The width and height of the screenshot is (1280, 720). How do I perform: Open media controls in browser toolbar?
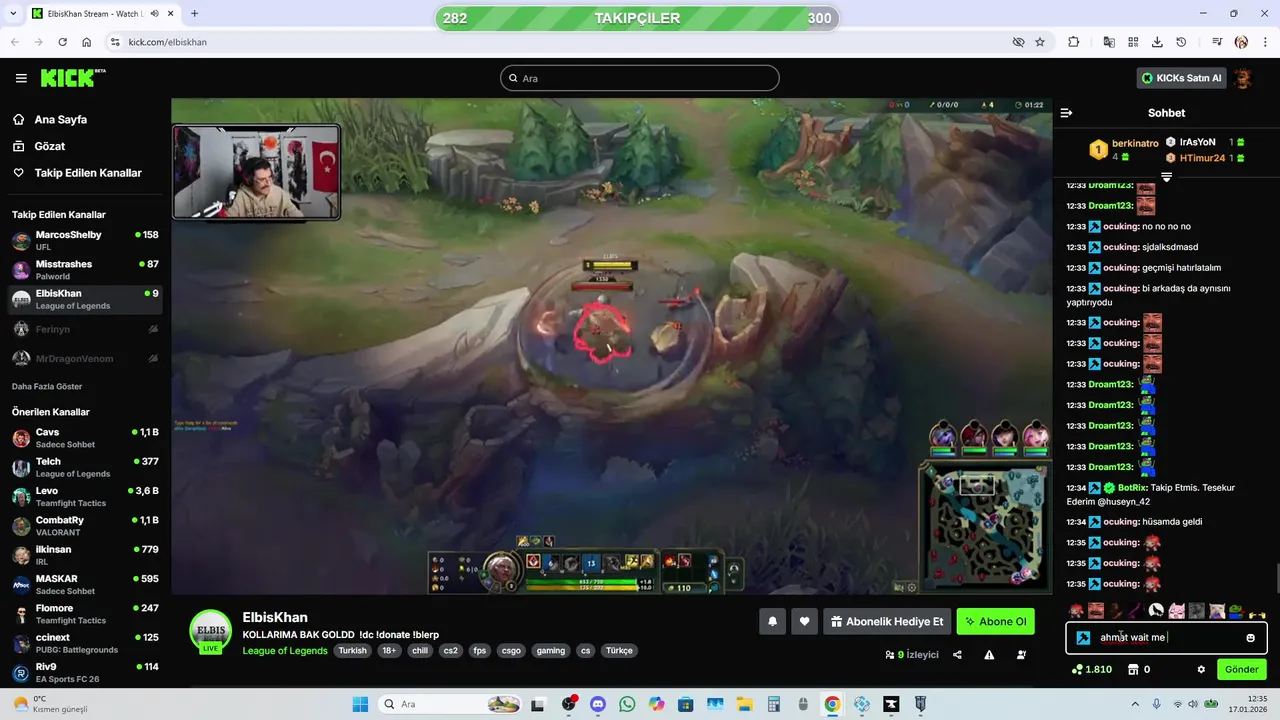(1217, 42)
